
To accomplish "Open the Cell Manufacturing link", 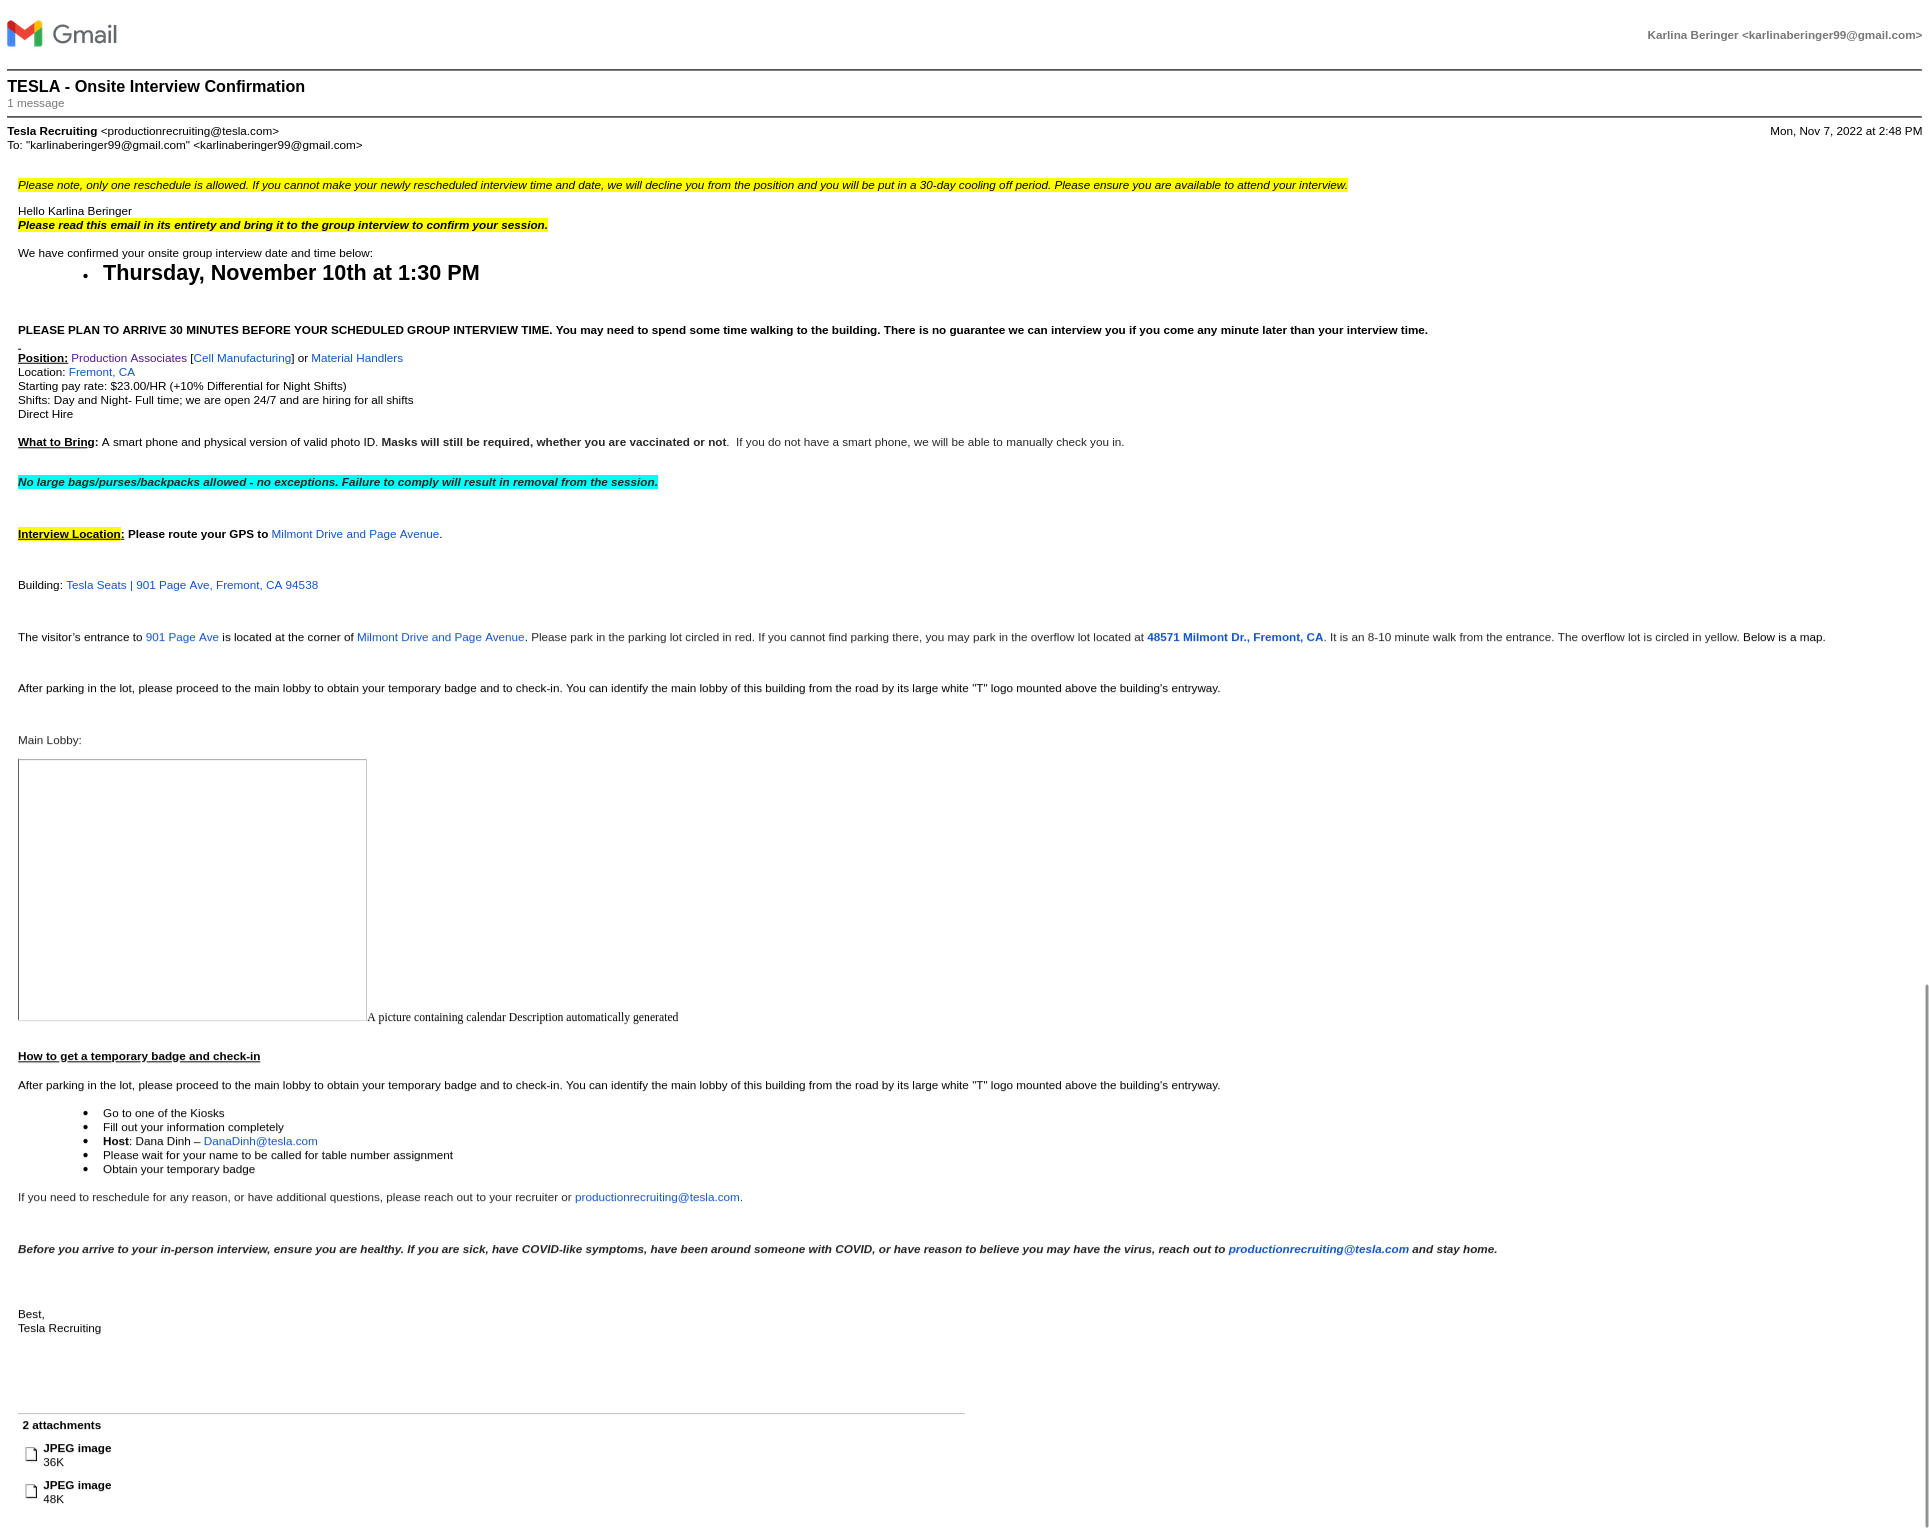I will (x=242, y=358).
